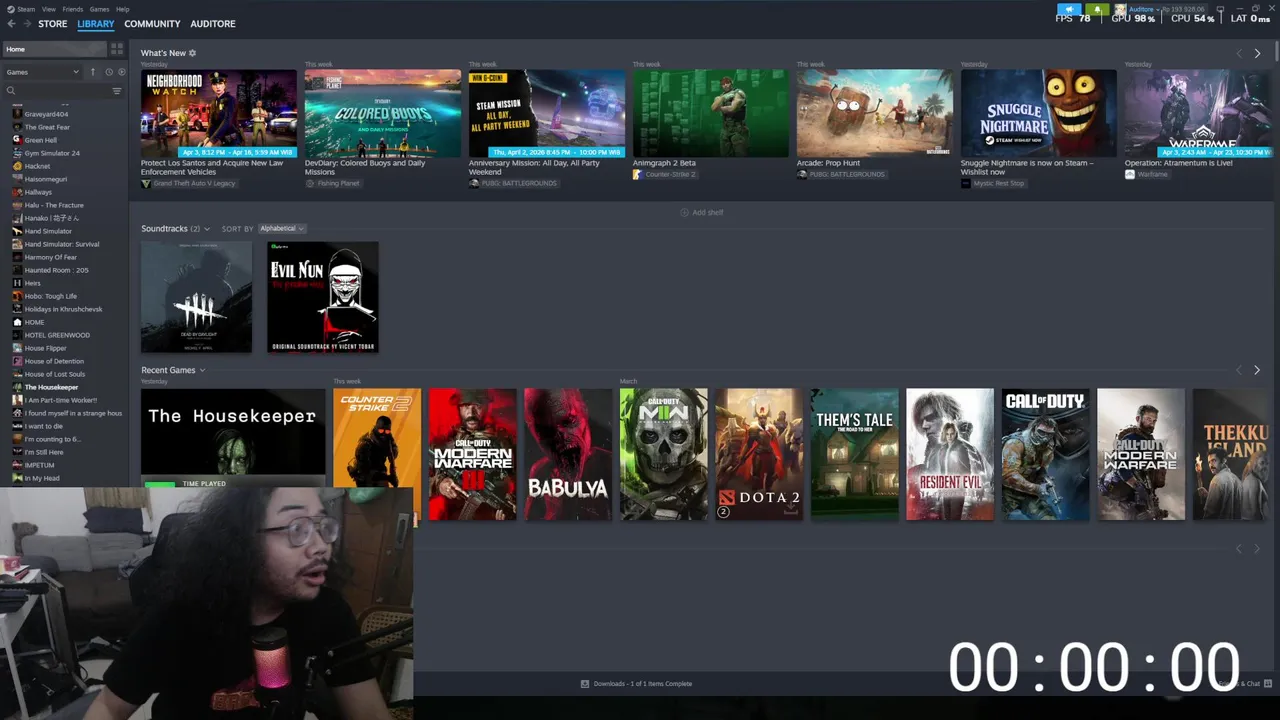Expand the Games filter dropdown
The image size is (1280, 720).
click(x=42, y=72)
